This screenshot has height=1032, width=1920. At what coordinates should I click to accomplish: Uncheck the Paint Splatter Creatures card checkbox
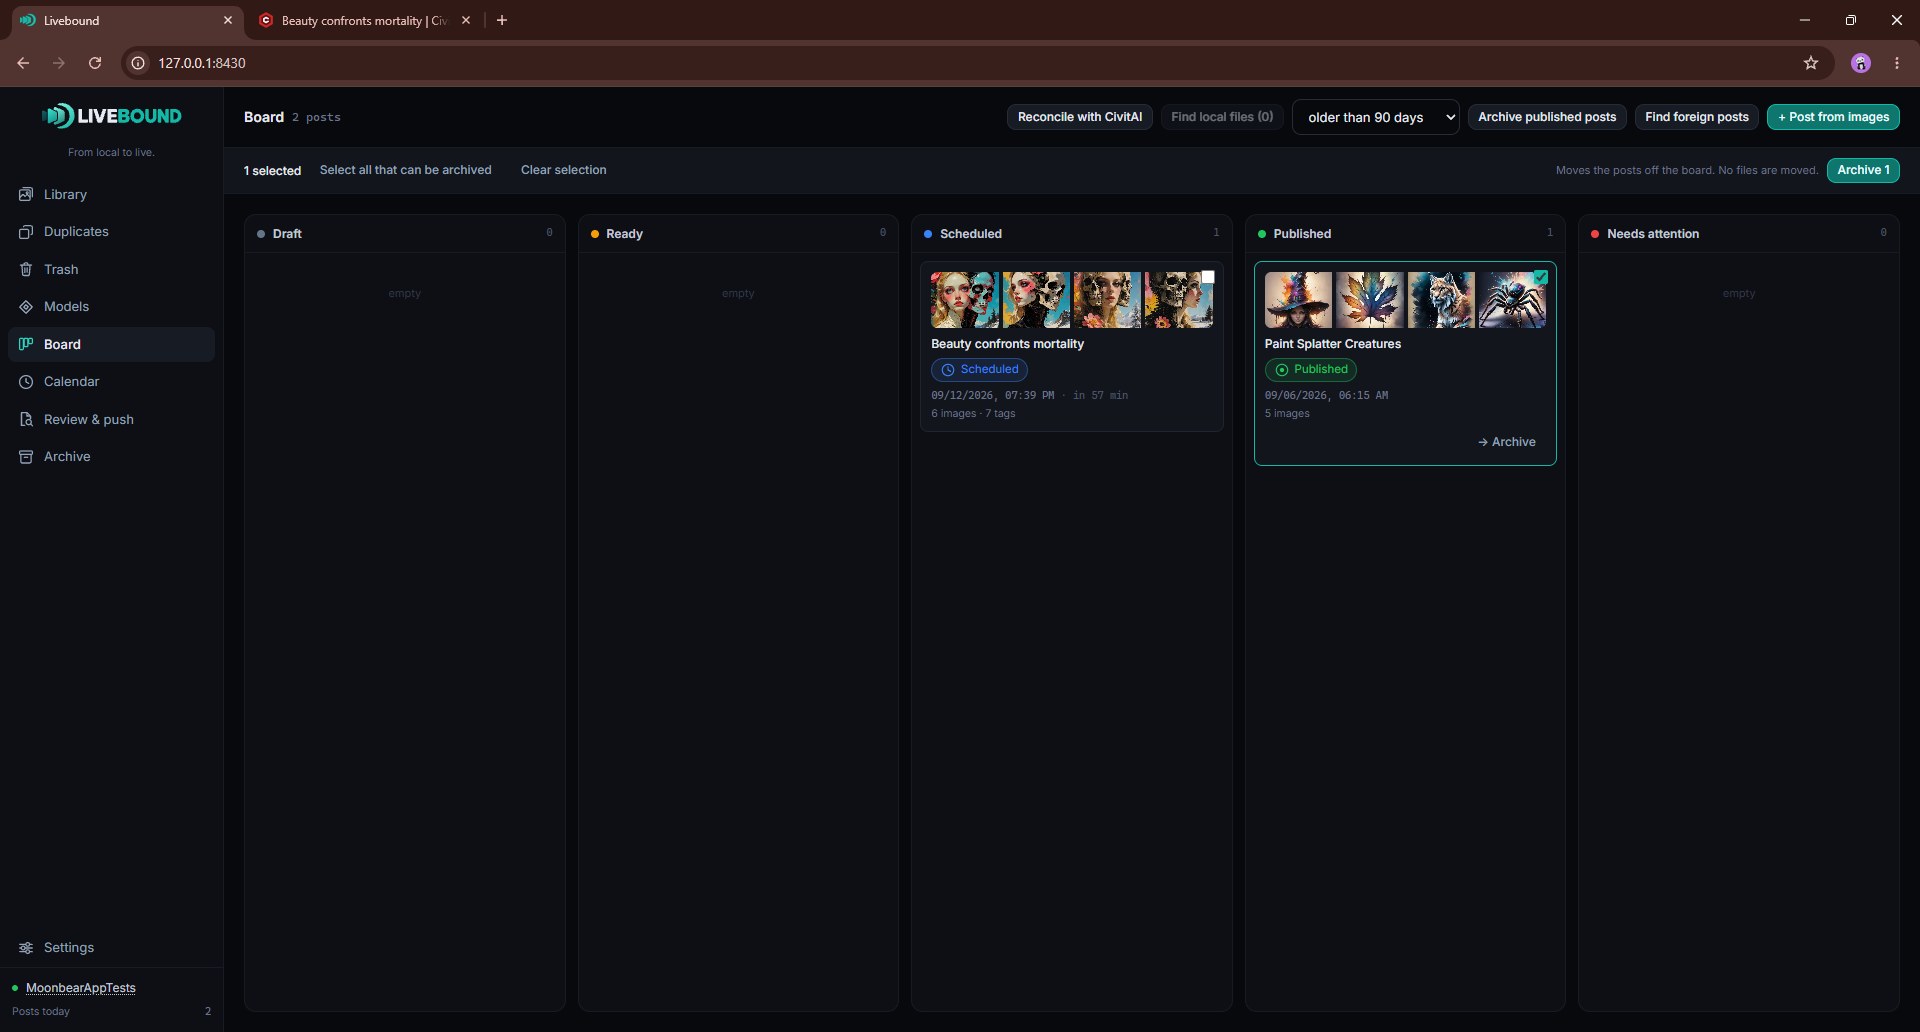point(1541,277)
